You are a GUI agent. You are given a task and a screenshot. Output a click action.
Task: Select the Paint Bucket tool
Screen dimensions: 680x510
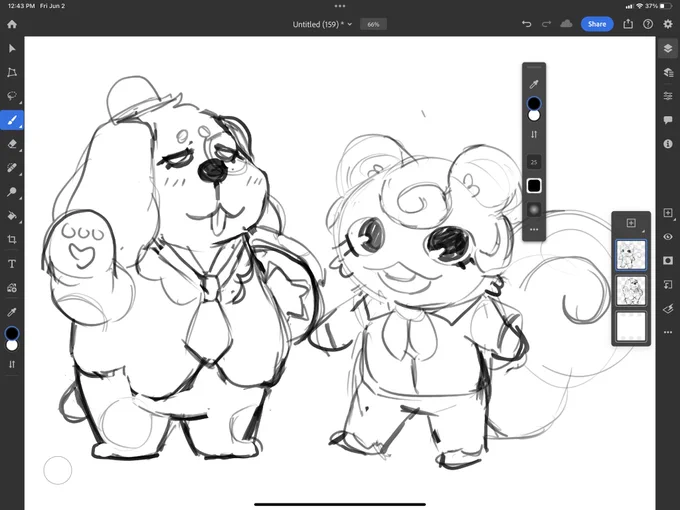pos(12,216)
